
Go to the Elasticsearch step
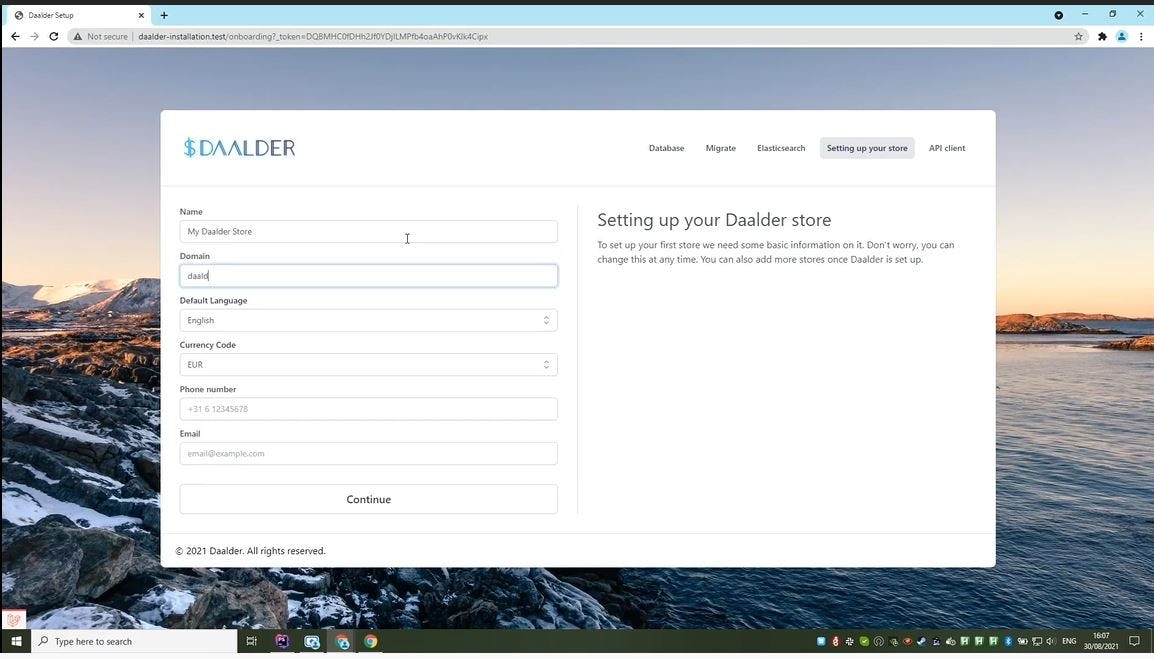point(781,148)
